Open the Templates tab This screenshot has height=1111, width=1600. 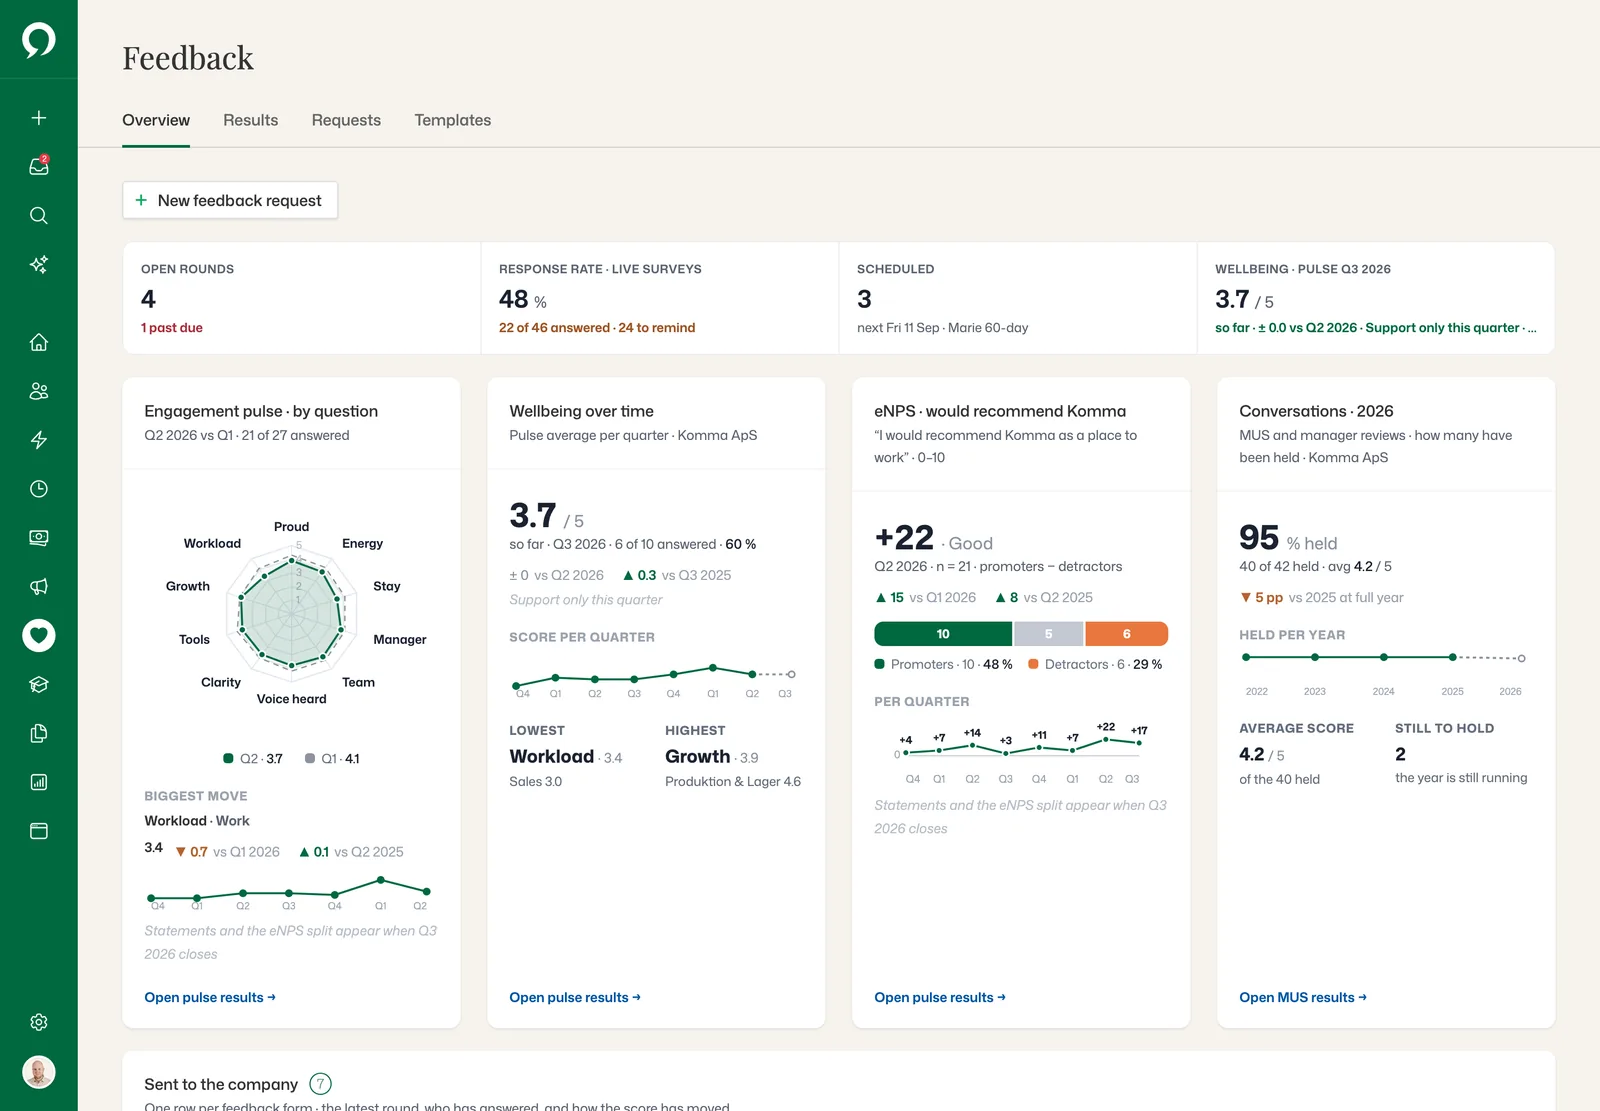453,120
